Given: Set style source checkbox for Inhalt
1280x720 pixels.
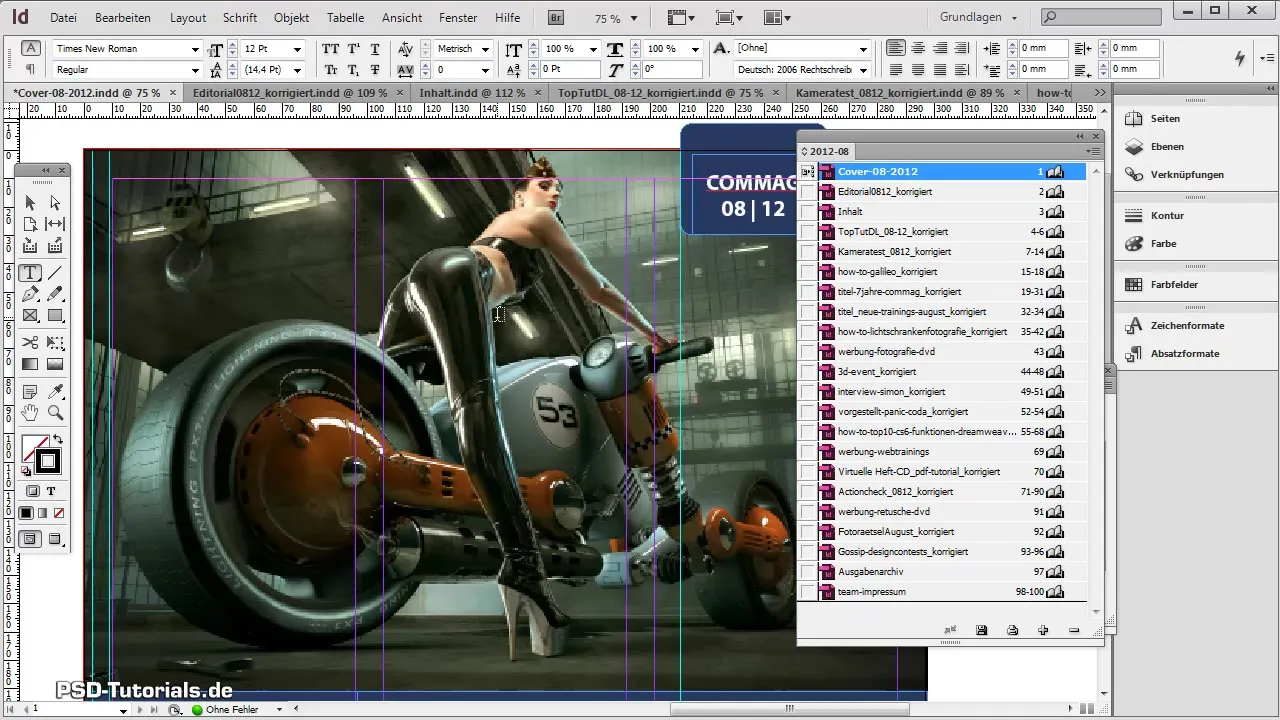Looking at the screenshot, I should pyautogui.click(x=807, y=212).
